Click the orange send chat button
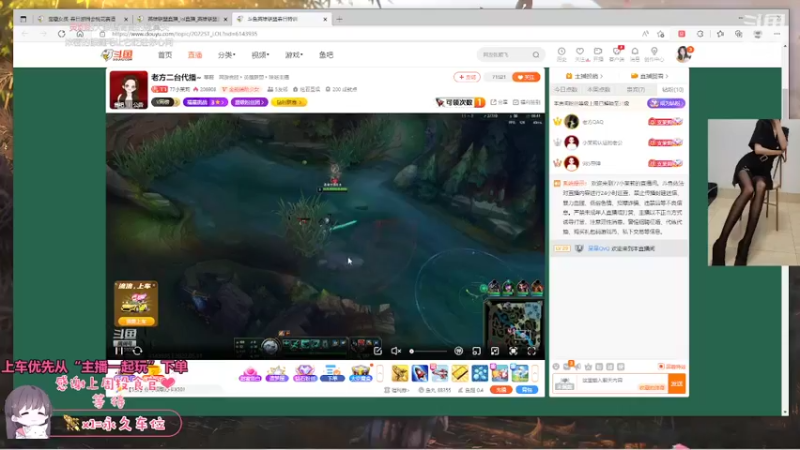Image resolution: width=800 pixels, height=450 pixels. click(x=677, y=383)
